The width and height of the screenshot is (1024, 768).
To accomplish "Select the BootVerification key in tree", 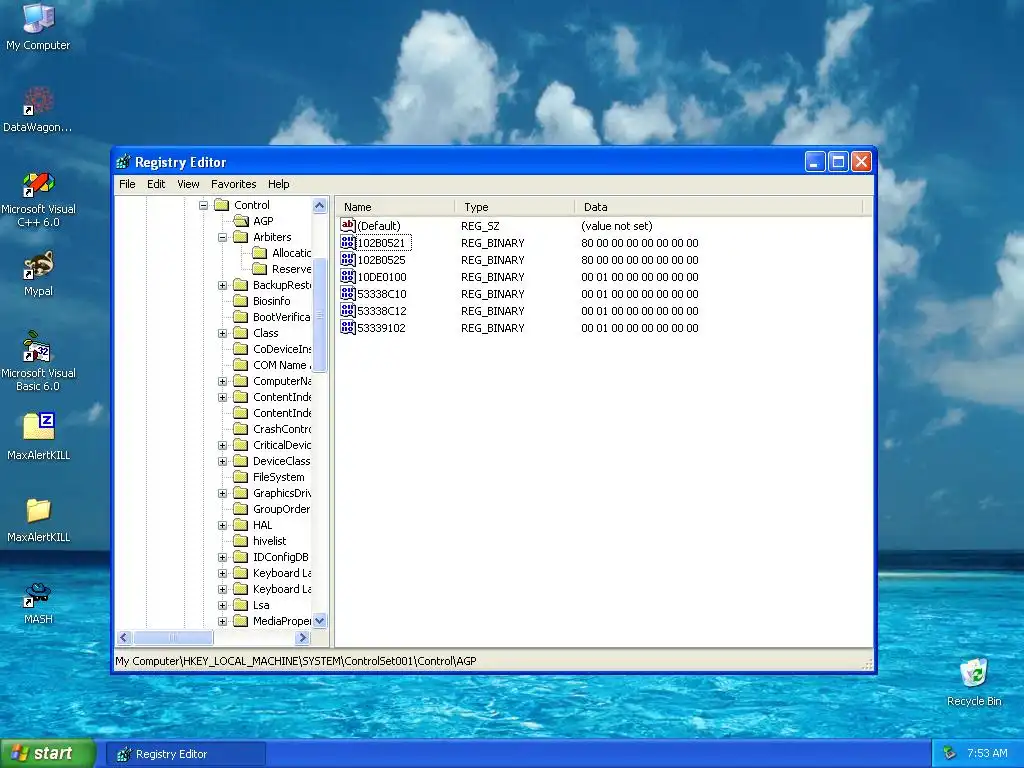I will click(281, 317).
